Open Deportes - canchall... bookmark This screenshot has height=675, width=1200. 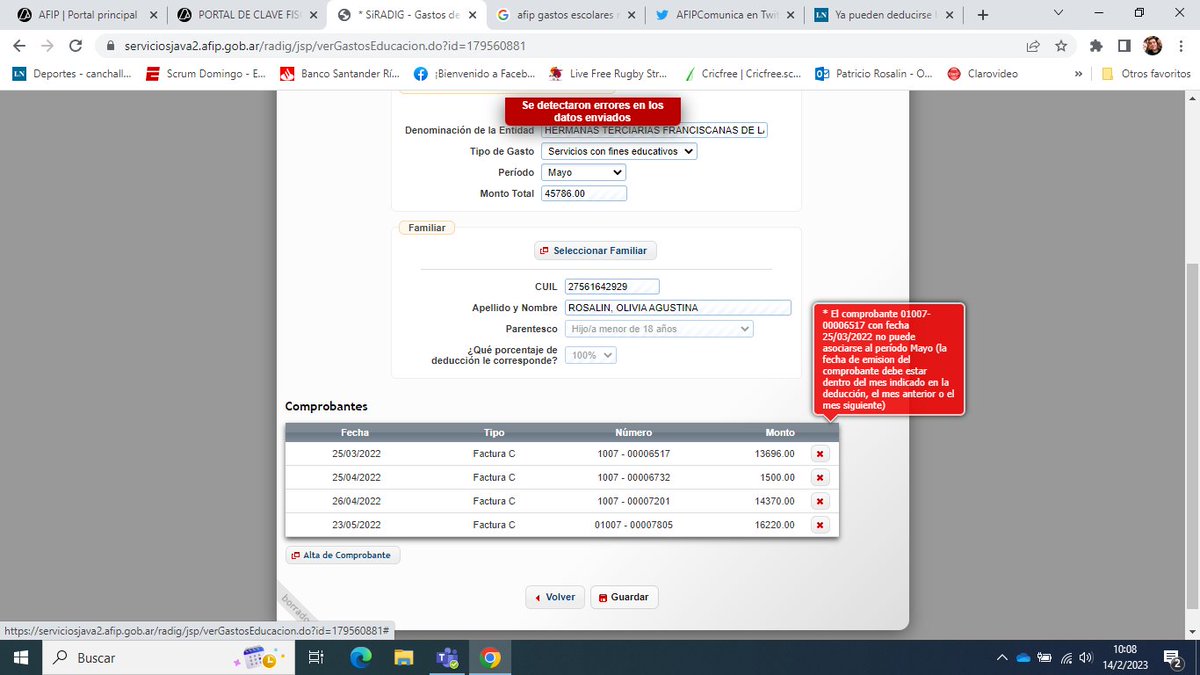coord(72,73)
